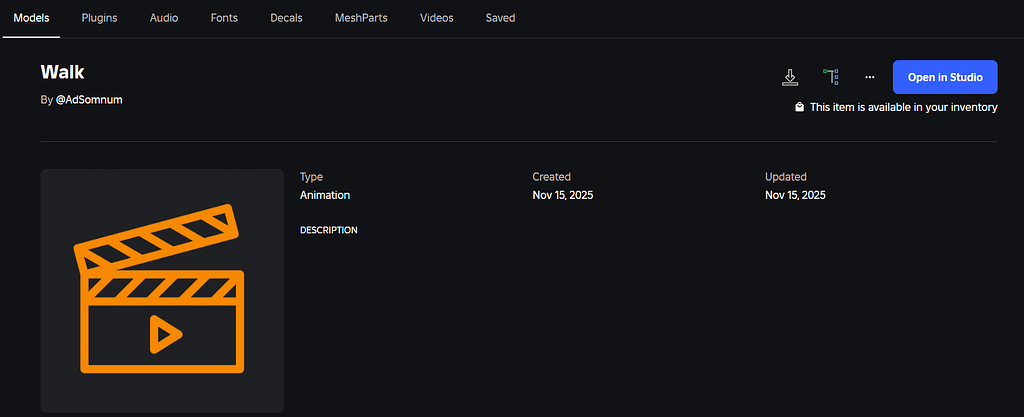Show the Saved tab
Viewport: 1024px width, 417px height.
pos(500,18)
